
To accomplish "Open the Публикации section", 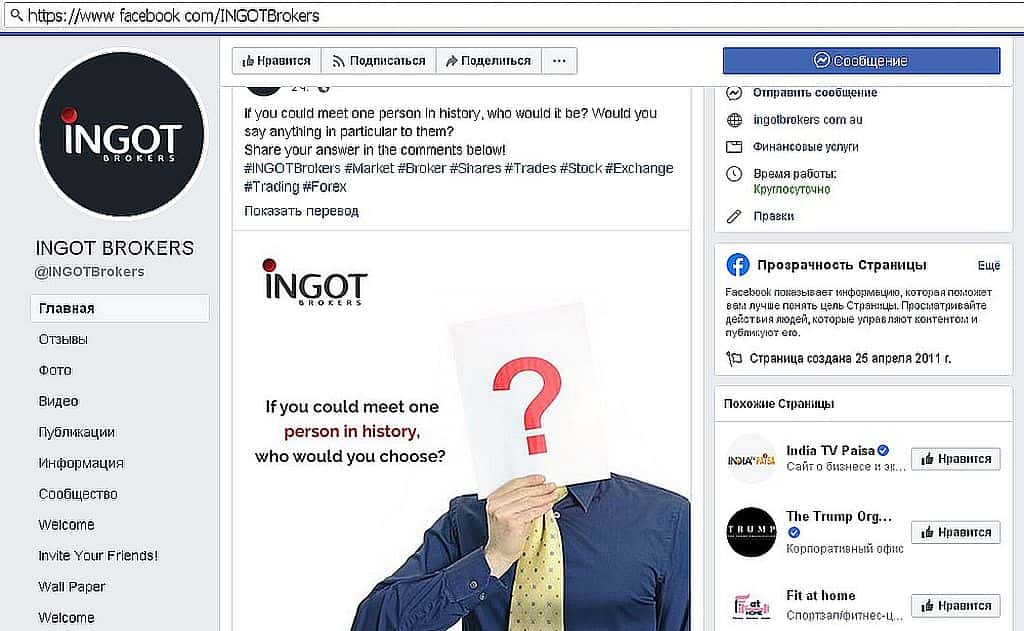I will 76,432.
